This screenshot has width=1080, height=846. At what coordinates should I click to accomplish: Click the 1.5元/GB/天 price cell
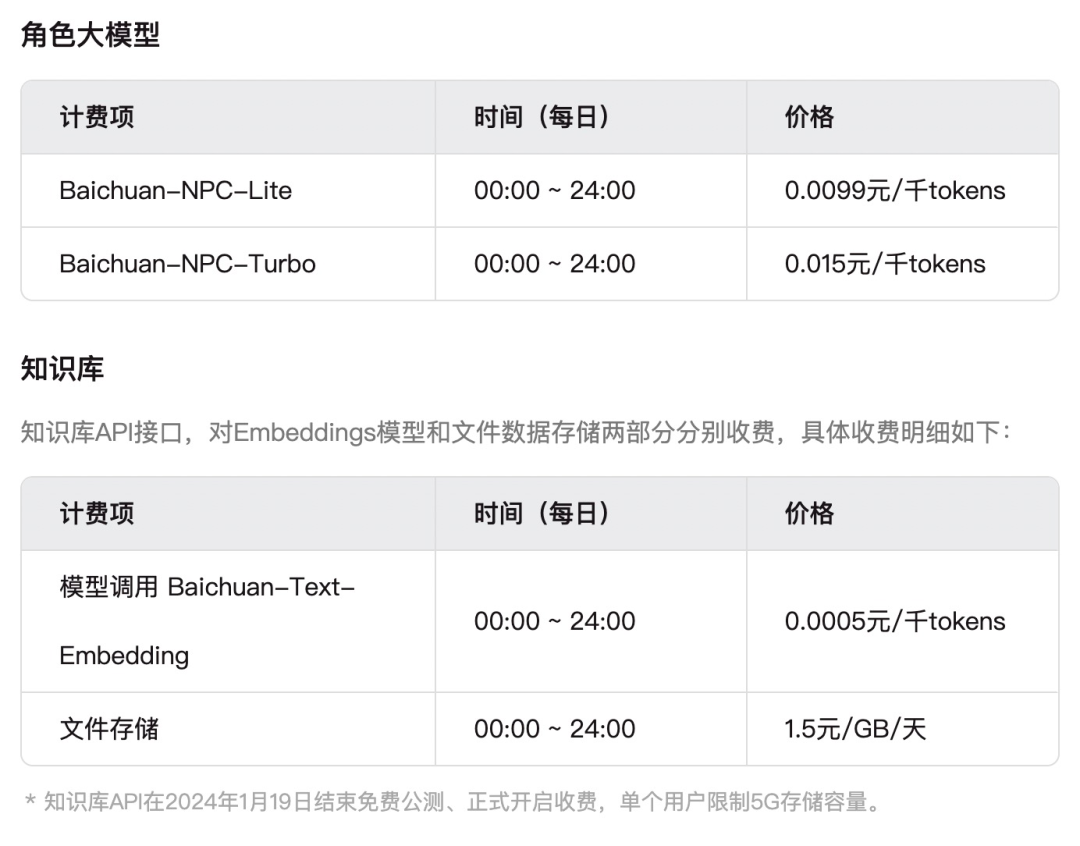(x=902, y=729)
